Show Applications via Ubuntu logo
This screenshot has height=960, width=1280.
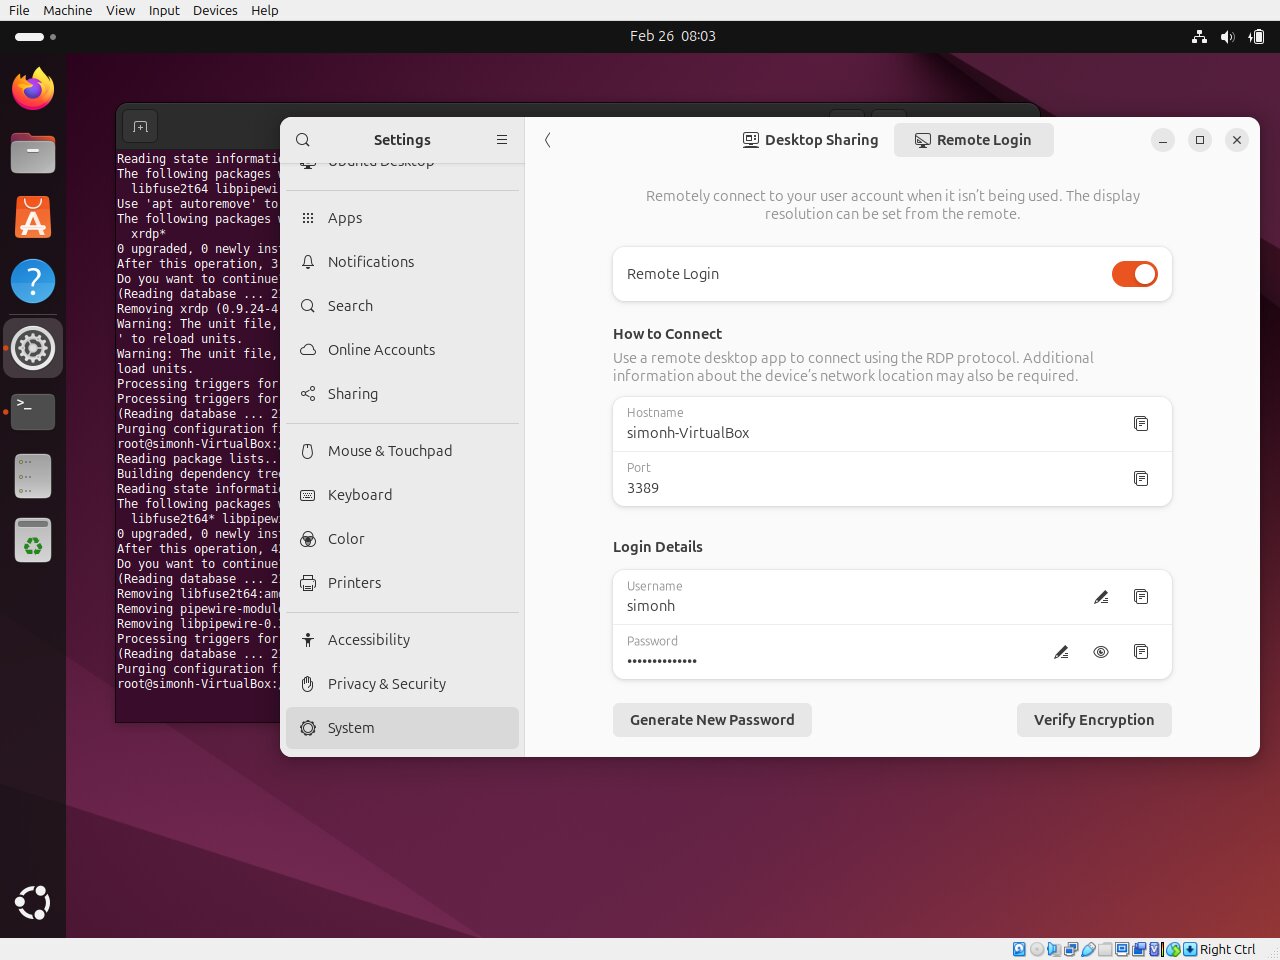tap(33, 903)
